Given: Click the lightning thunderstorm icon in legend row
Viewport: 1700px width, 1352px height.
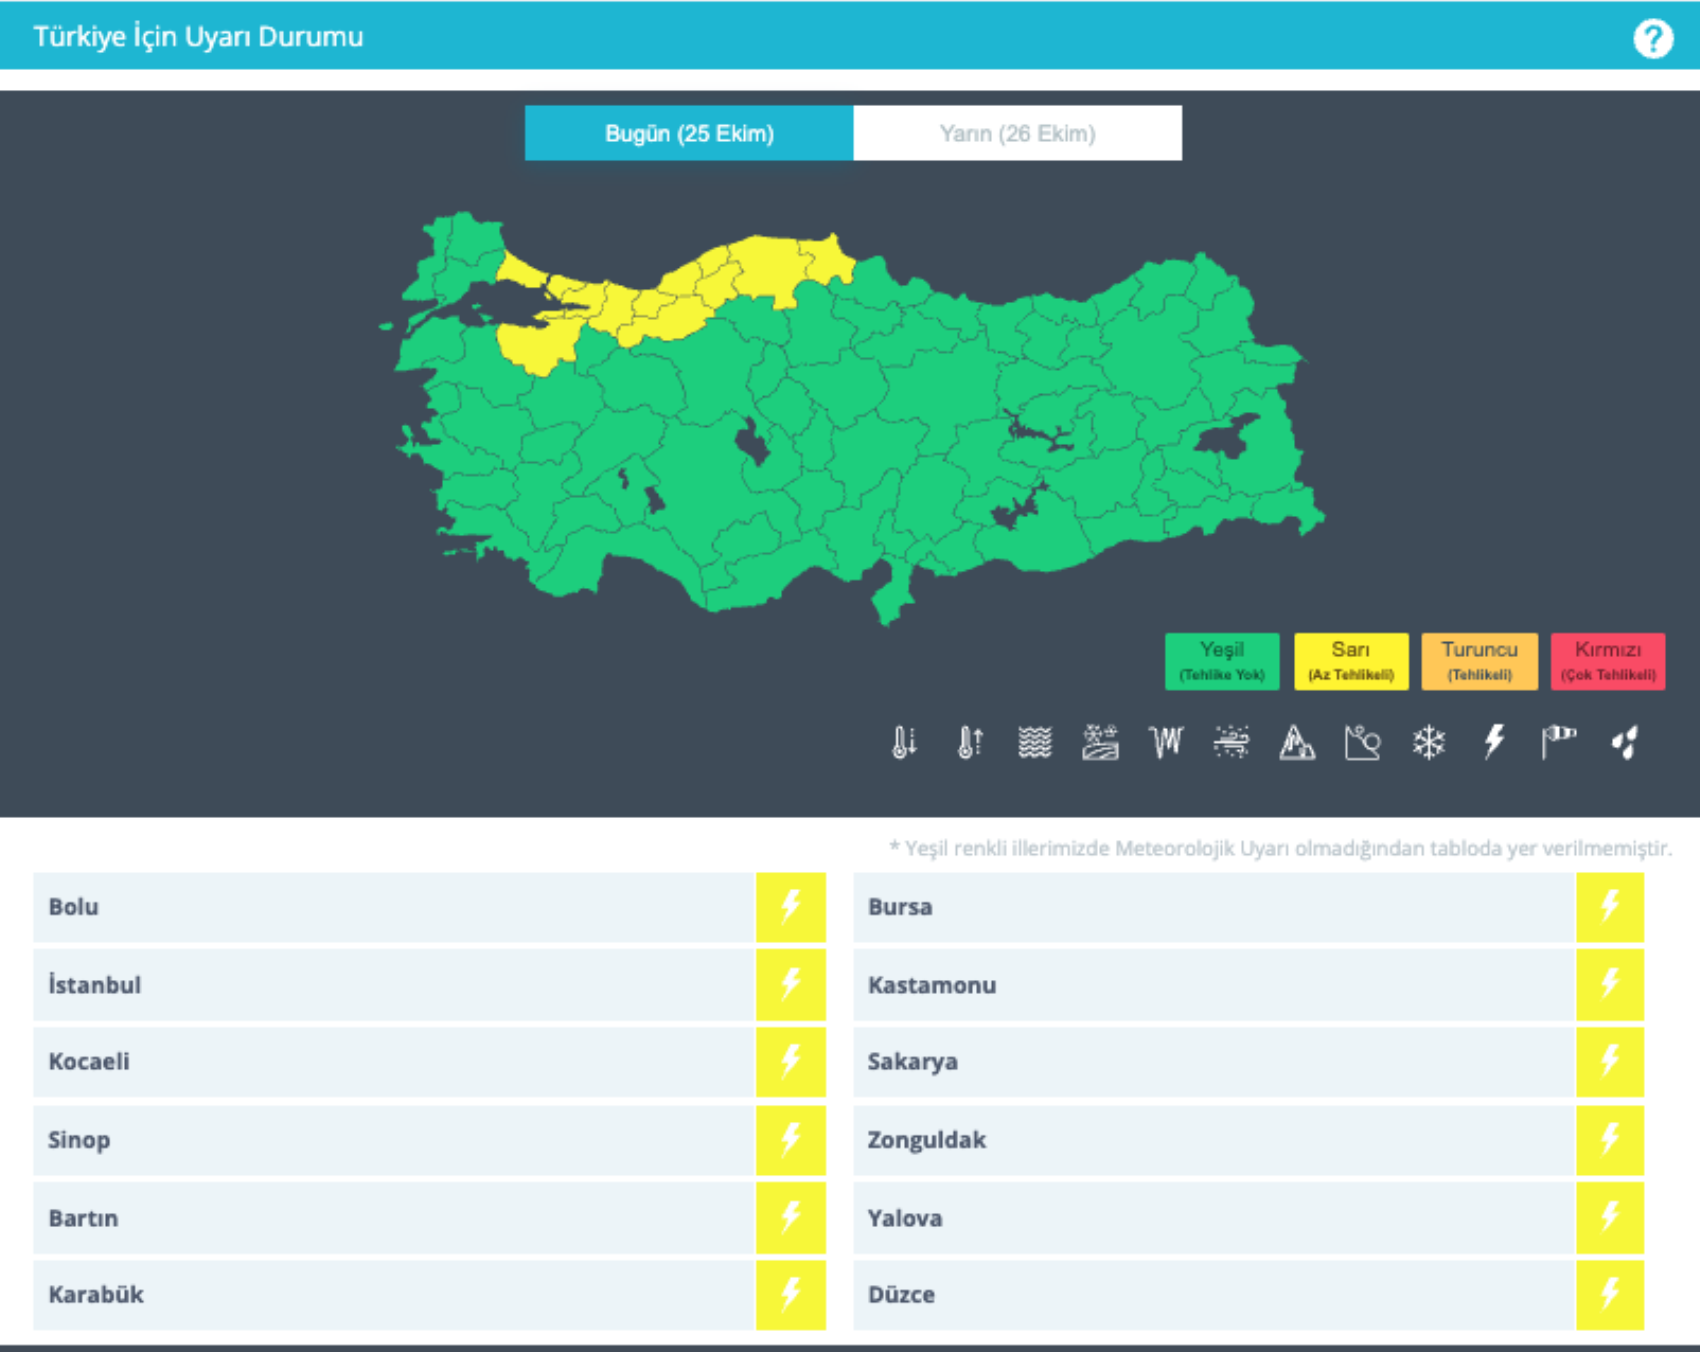Looking at the screenshot, I should pos(1494,743).
